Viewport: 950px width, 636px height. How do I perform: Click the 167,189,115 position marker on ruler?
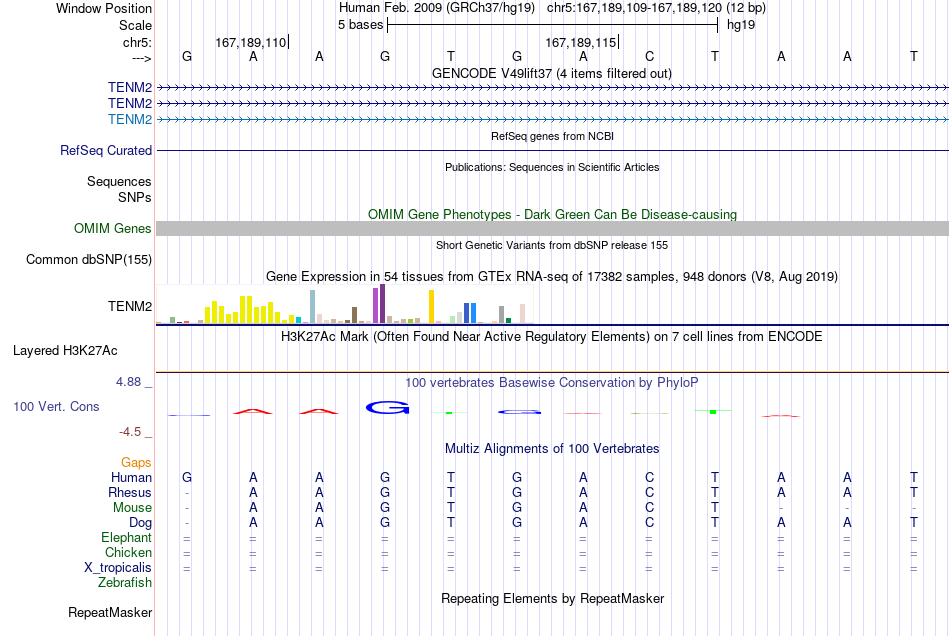tap(582, 42)
